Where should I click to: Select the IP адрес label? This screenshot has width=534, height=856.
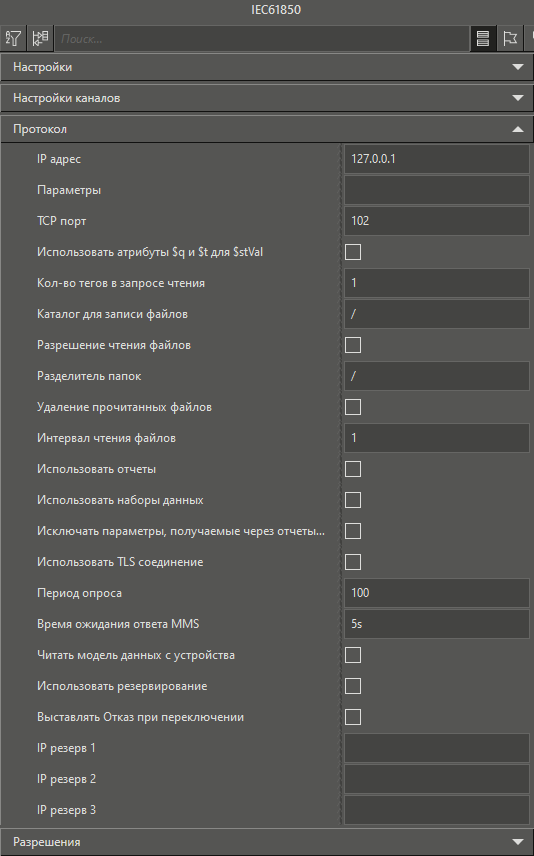(x=59, y=159)
